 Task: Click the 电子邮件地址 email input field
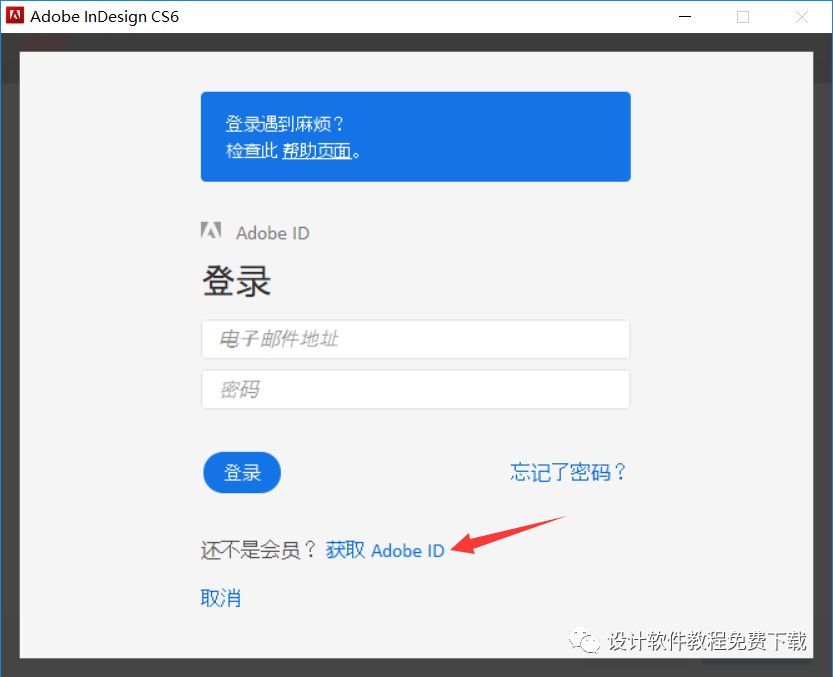coord(415,339)
